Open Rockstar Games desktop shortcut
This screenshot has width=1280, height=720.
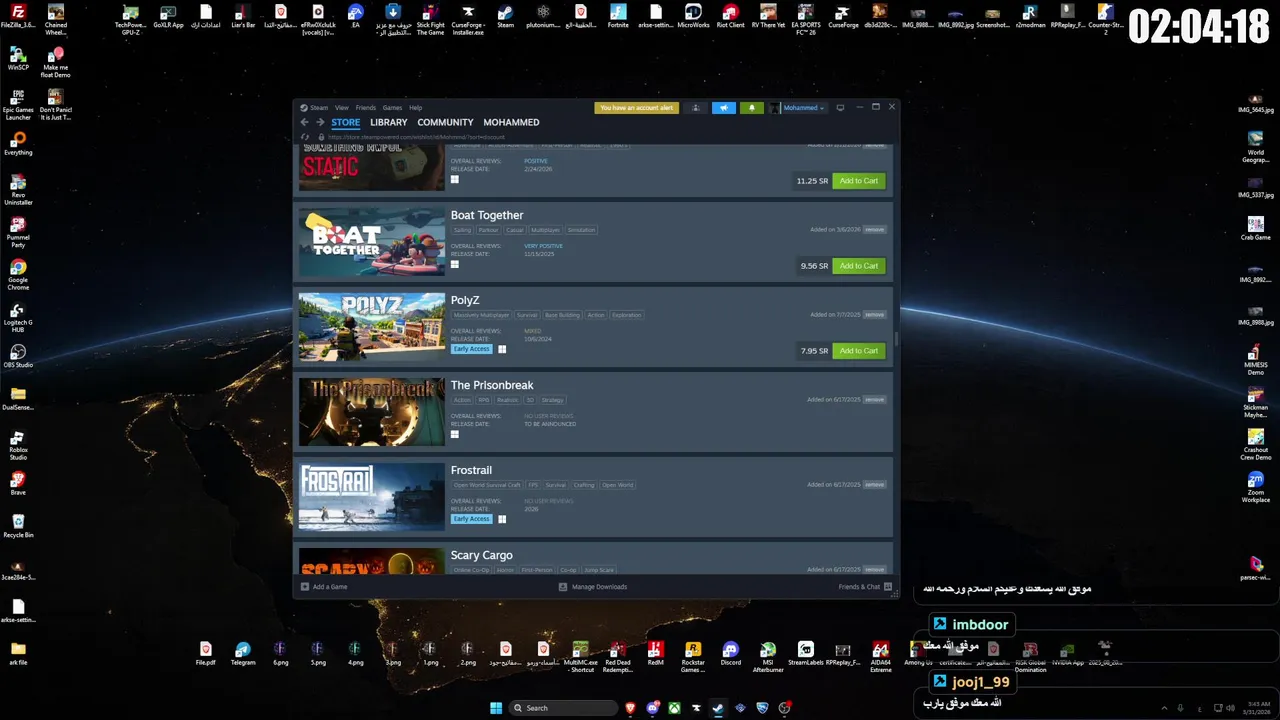pyautogui.click(x=693, y=657)
